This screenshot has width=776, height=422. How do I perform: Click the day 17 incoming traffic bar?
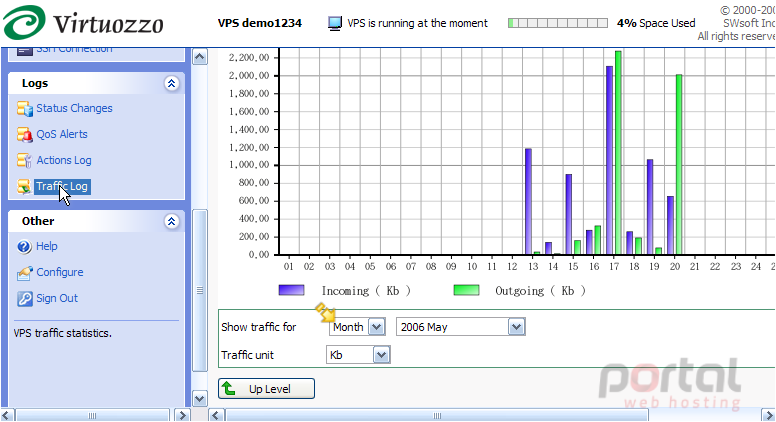tap(609, 160)
